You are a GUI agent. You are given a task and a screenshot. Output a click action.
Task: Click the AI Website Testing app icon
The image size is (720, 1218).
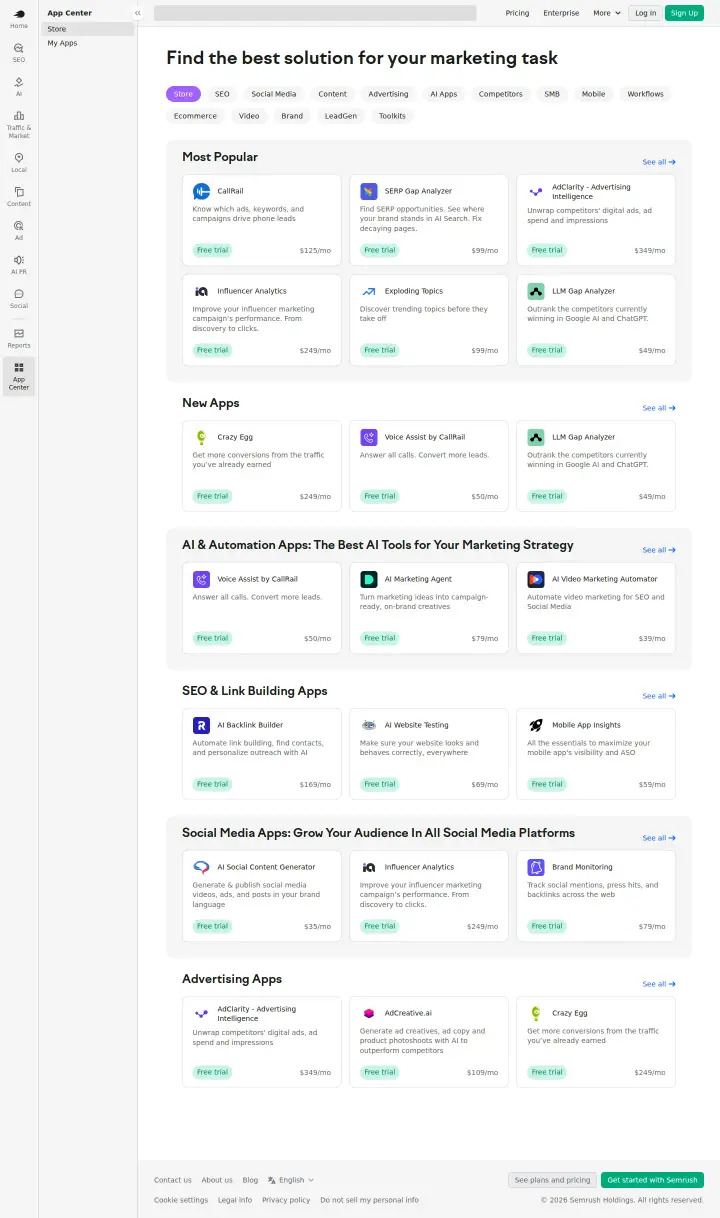click(x=368, y=725)
